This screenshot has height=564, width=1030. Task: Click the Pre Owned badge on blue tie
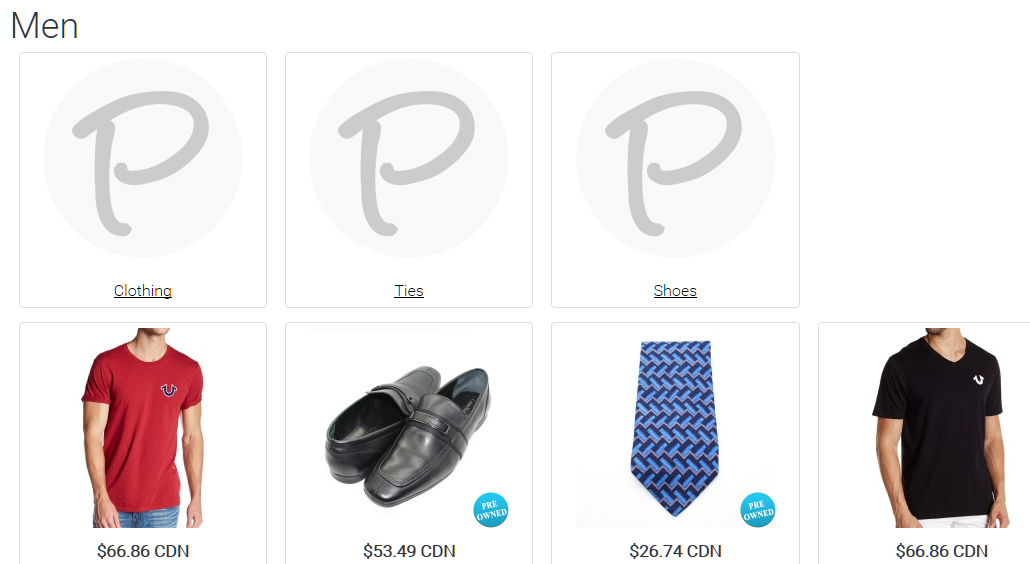[757, 510]
